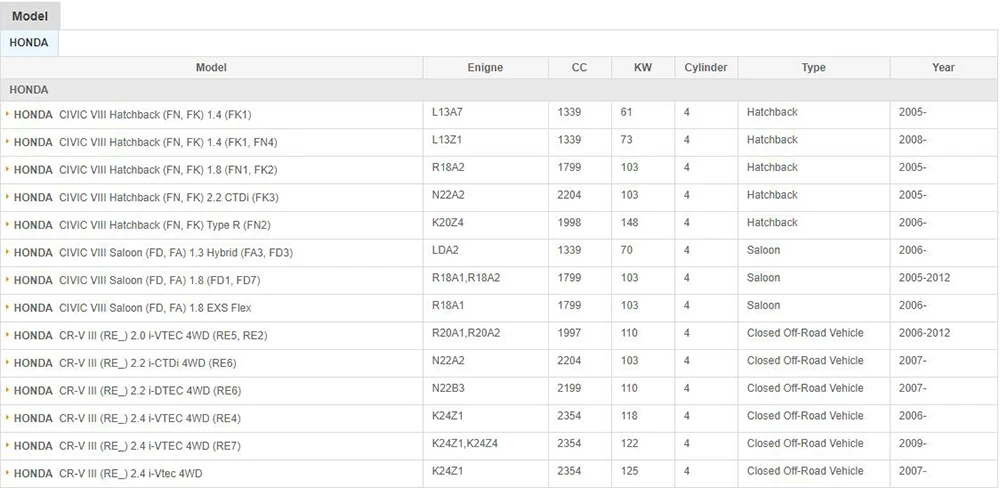Switch to the Model tab
The height and width of the screenshot is (488, 1000).
point(30,16)
